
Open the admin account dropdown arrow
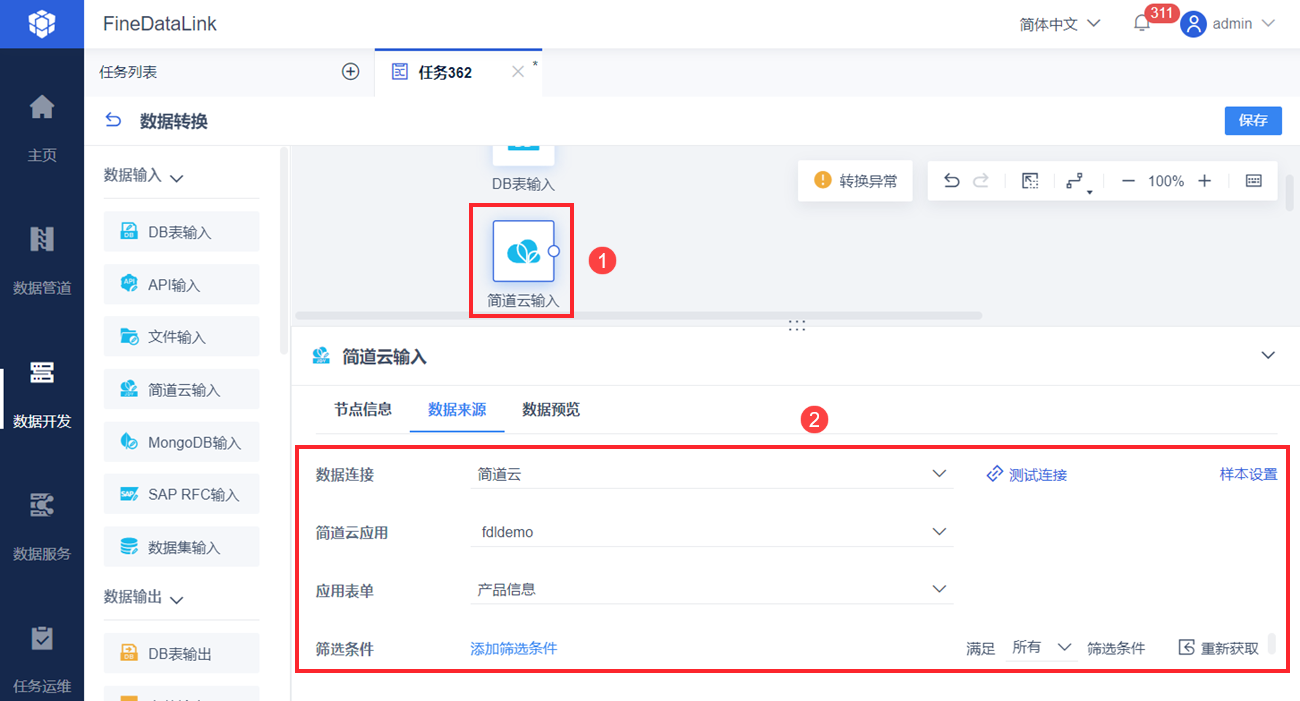tap(1268, 24)
